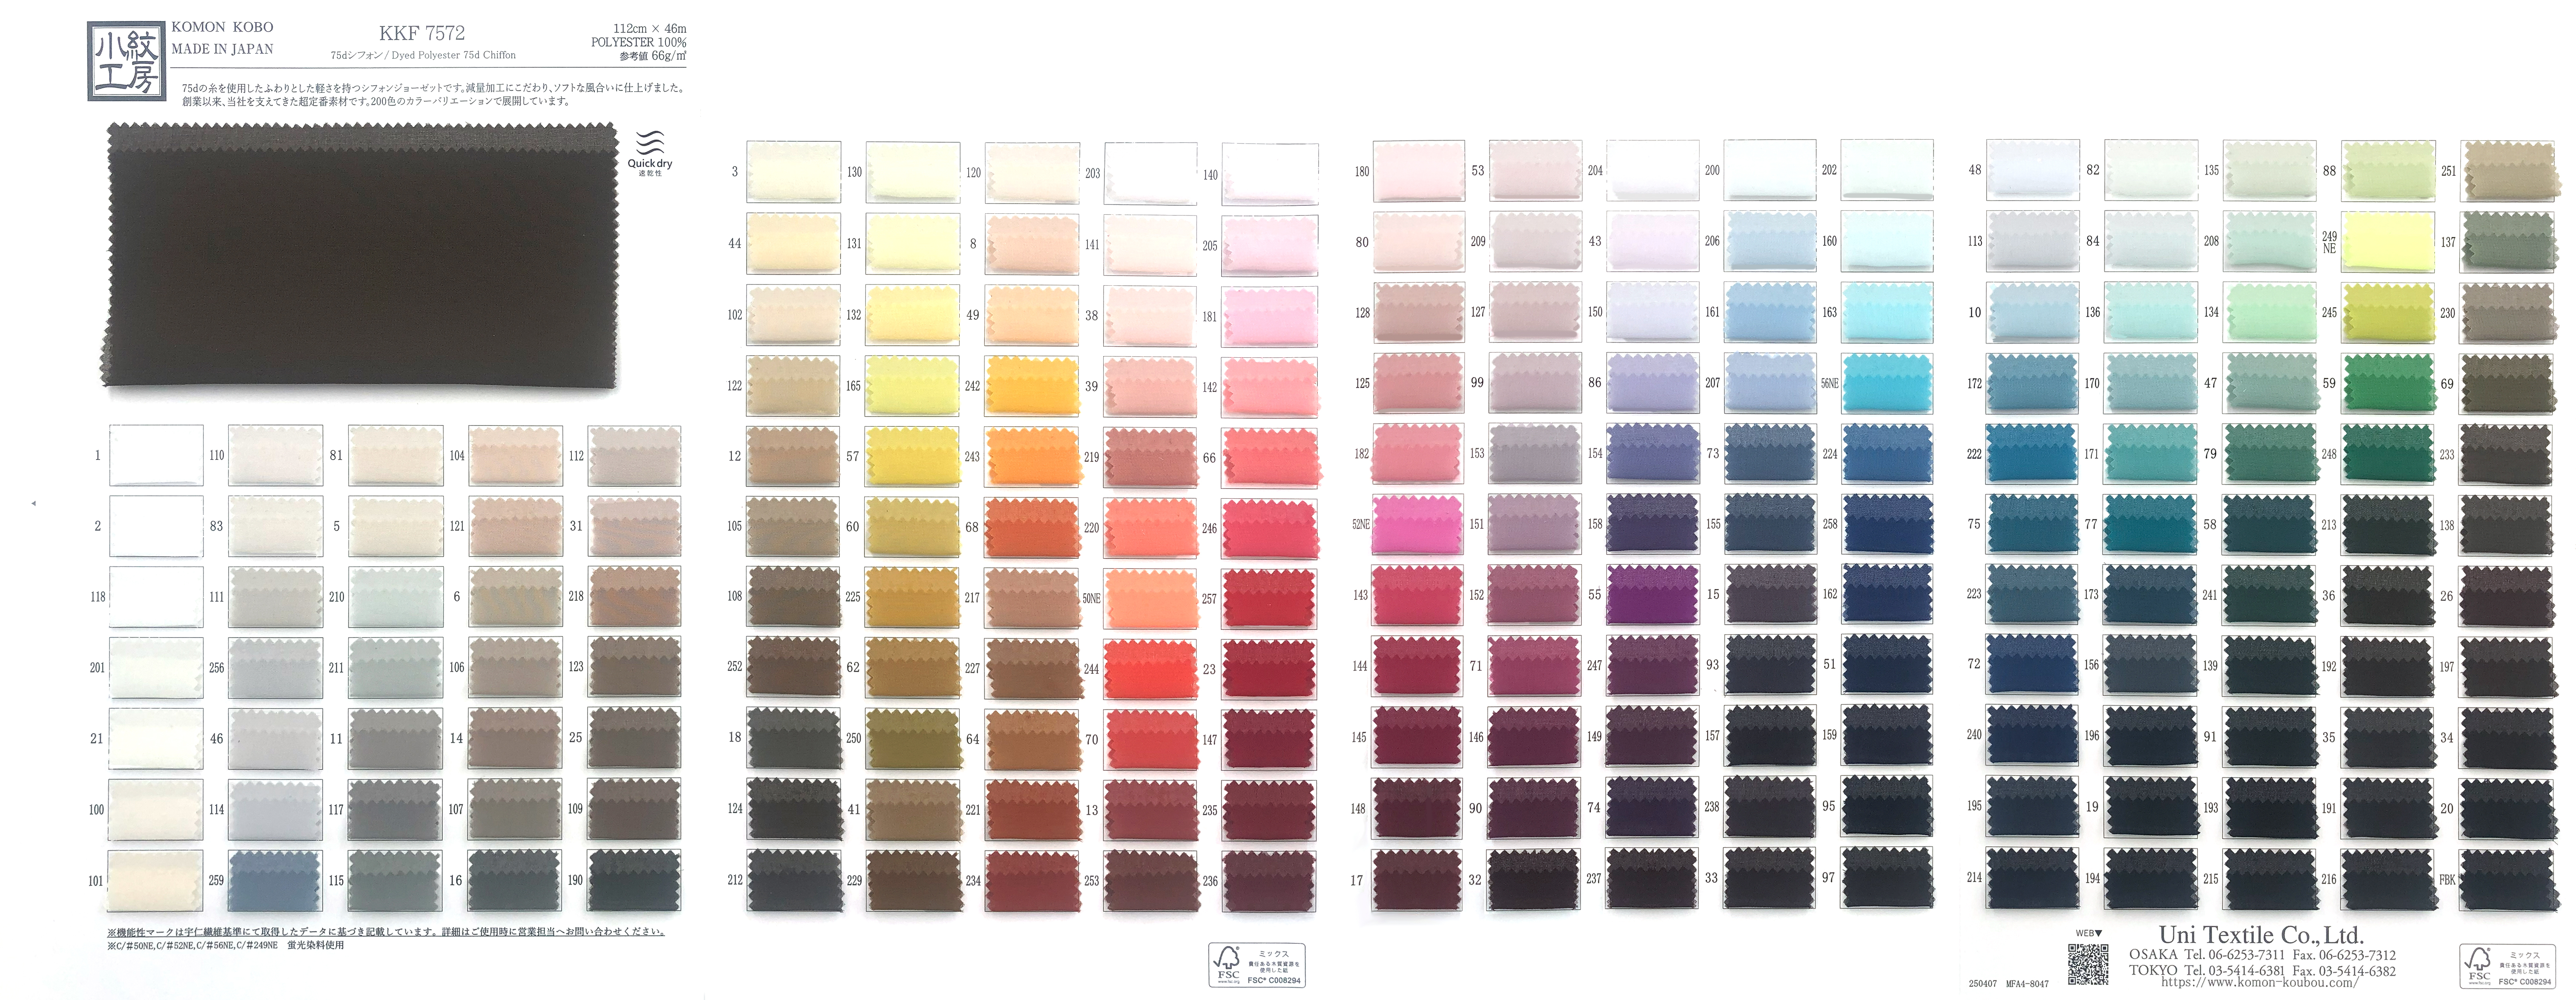Click the Uni Textile Co., Ltd. name

tap(2260, 935)
